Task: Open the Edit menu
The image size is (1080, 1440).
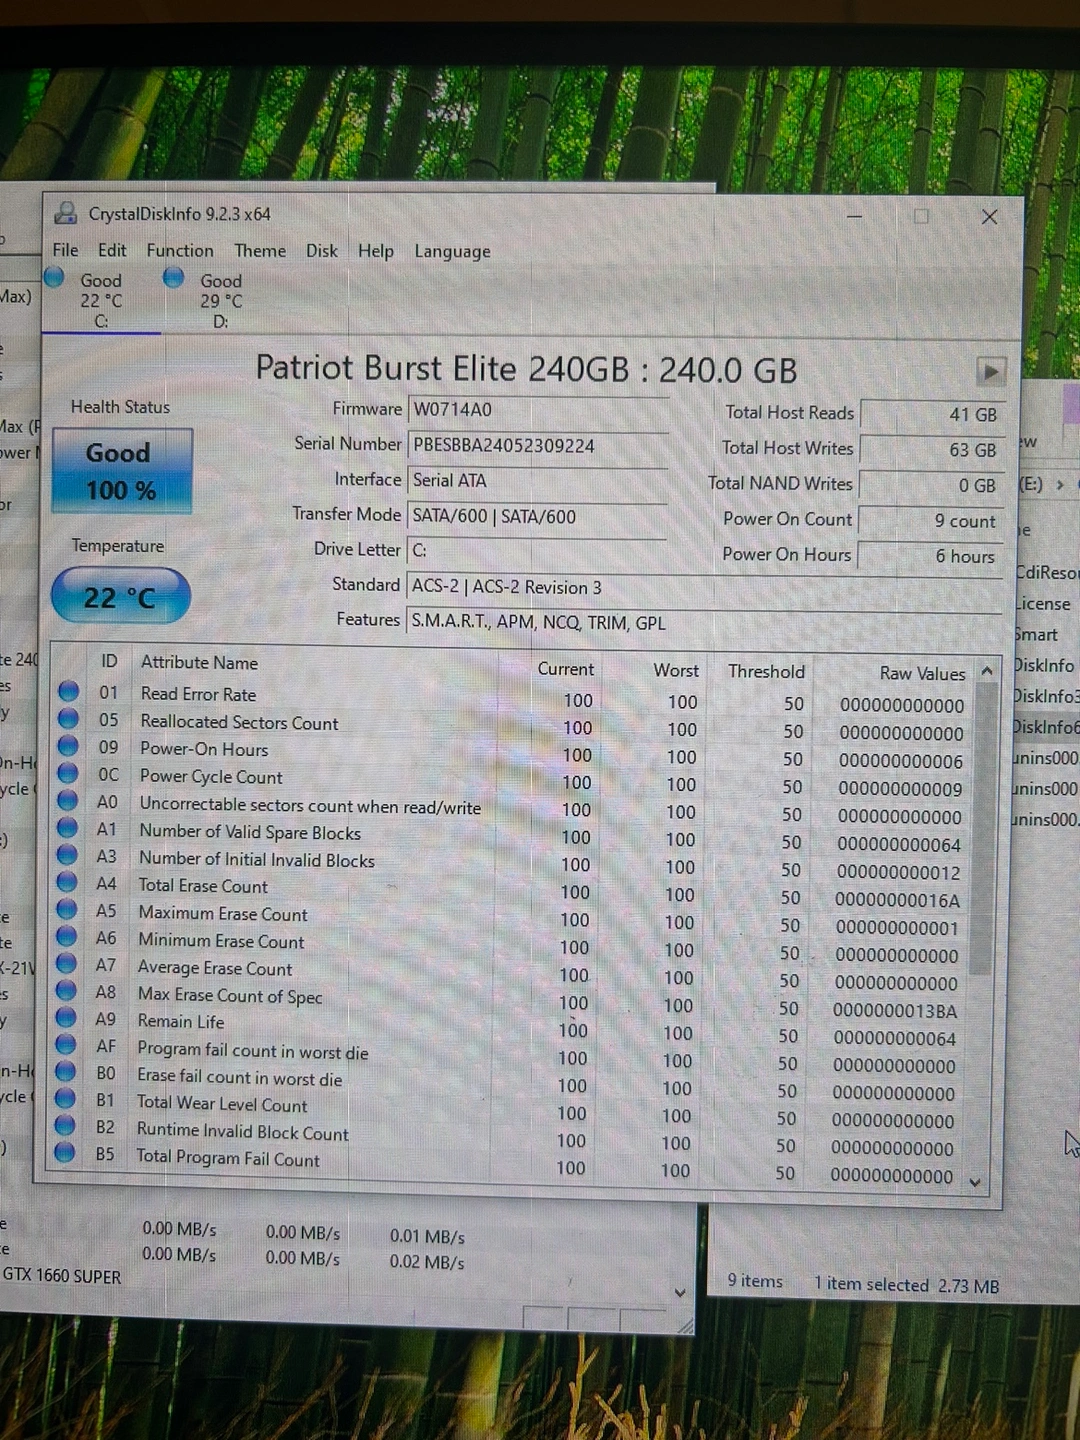Action: (112, 250)
